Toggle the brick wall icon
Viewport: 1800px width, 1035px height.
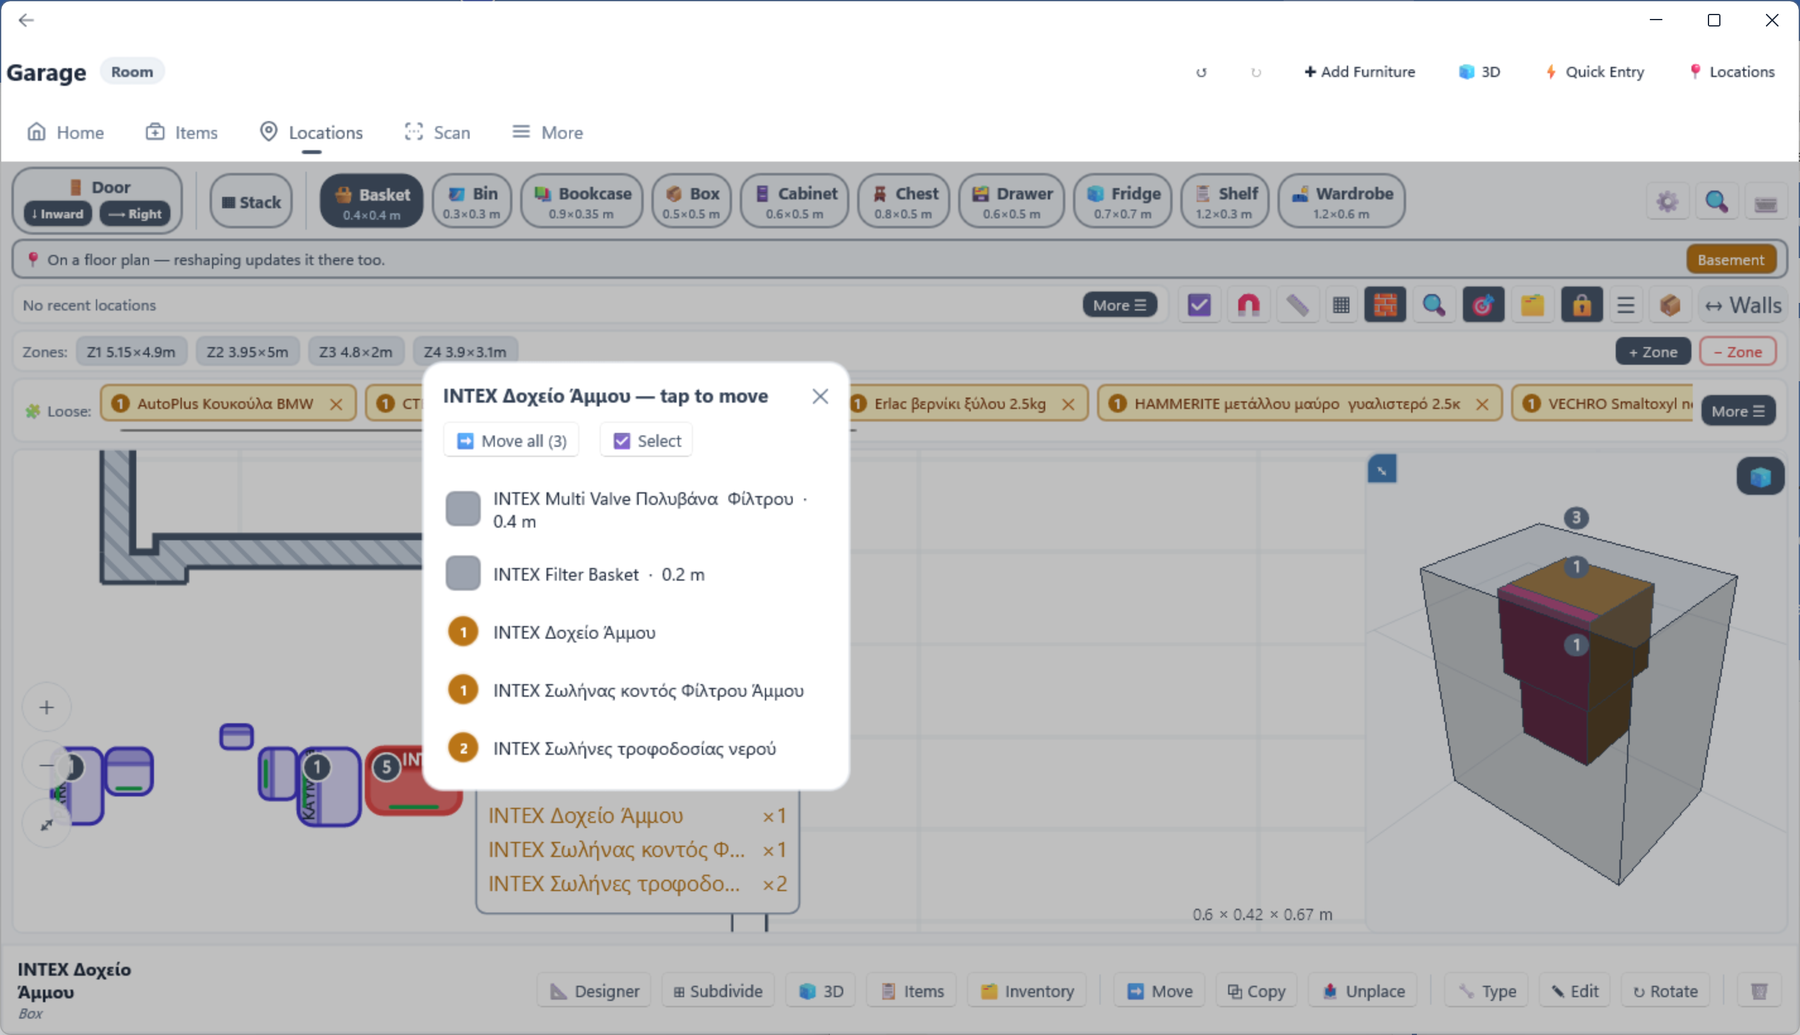click(1385, 305)
